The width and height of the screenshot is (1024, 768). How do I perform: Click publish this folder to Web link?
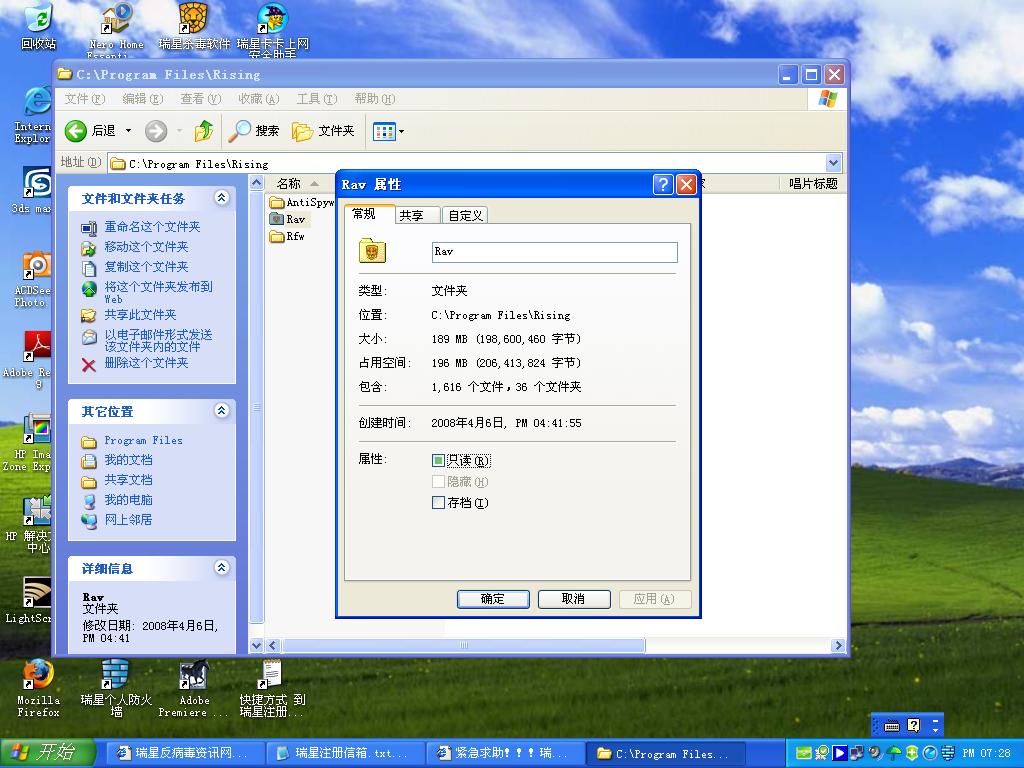click(x=158, y=292)
